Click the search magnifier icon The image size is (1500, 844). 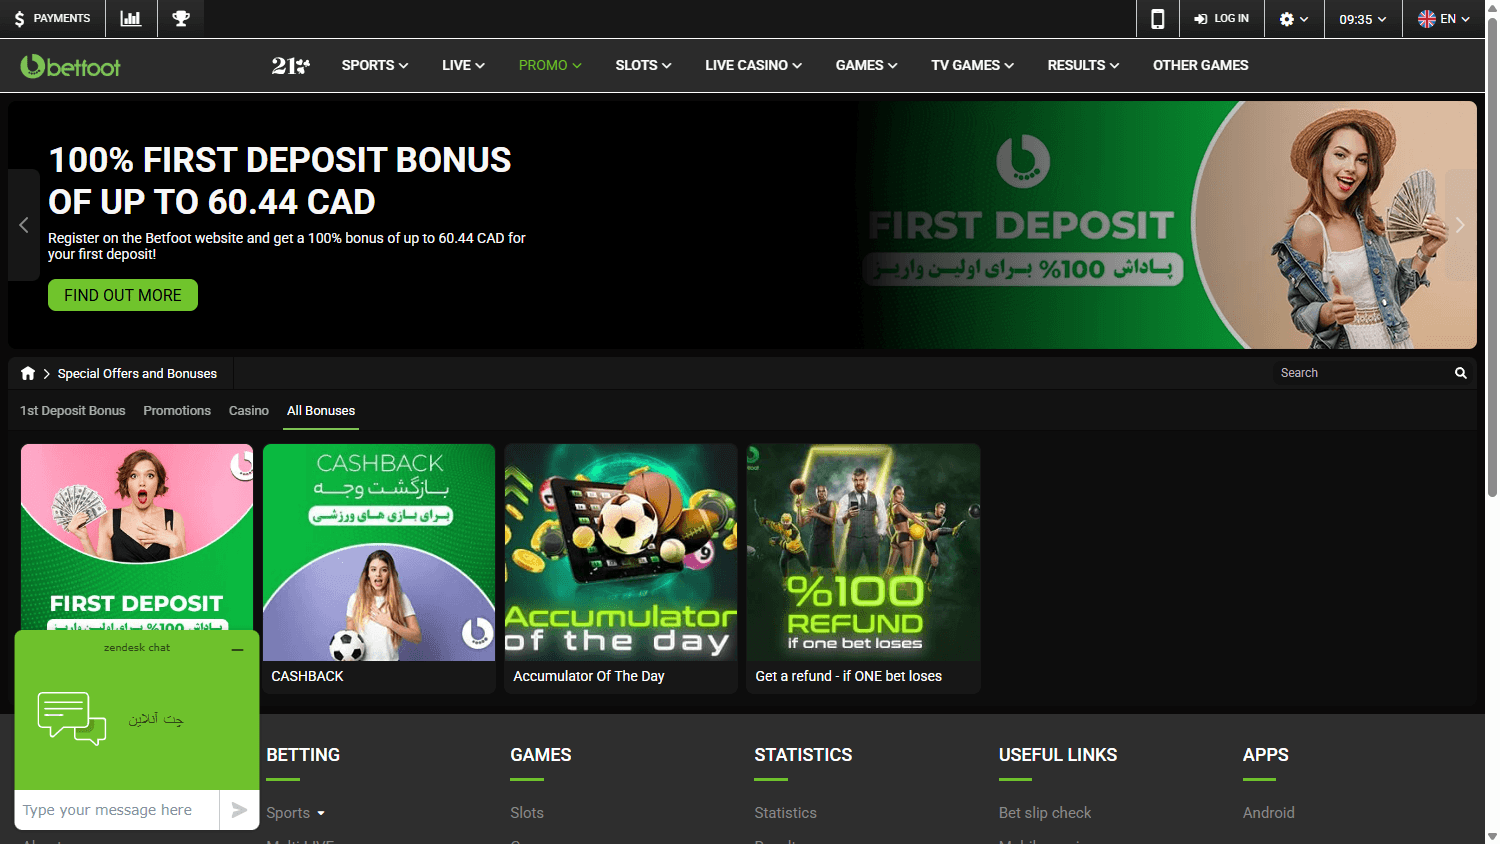tap(1460, 373)
